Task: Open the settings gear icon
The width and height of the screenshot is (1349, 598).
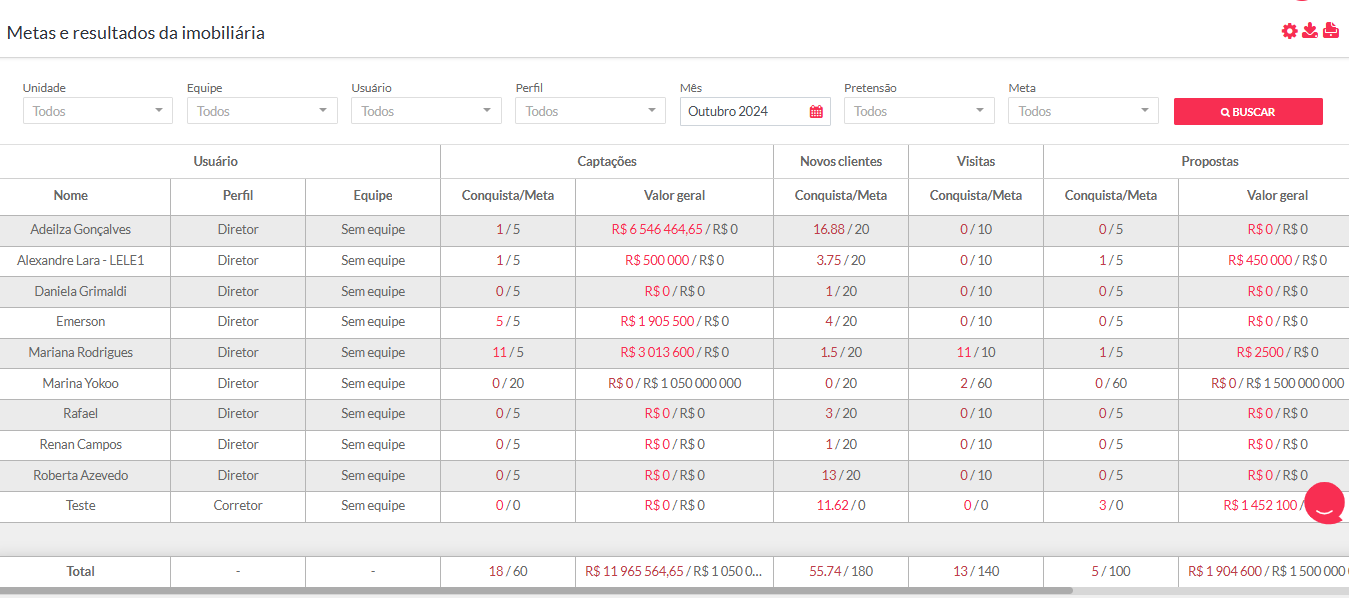Action: point(1289,31)
